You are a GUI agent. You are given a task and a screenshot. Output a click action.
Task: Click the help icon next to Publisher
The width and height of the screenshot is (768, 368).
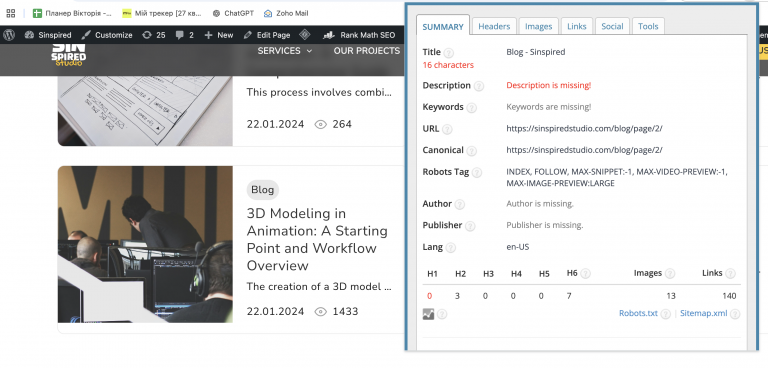470,226
